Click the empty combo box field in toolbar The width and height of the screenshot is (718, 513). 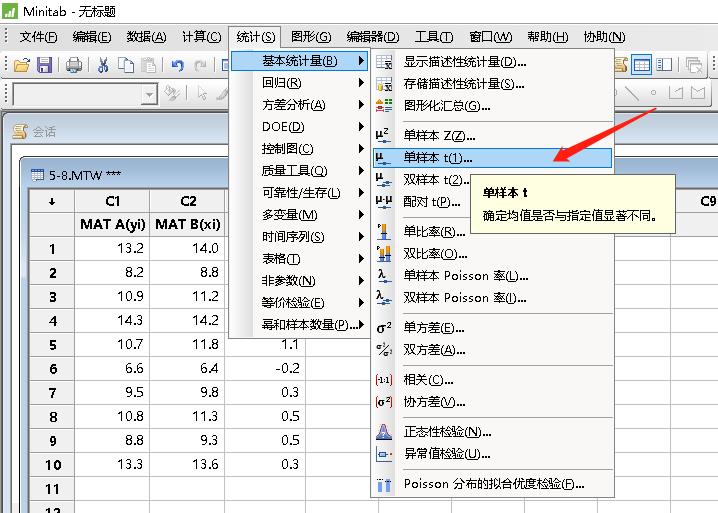pos(78,95)
